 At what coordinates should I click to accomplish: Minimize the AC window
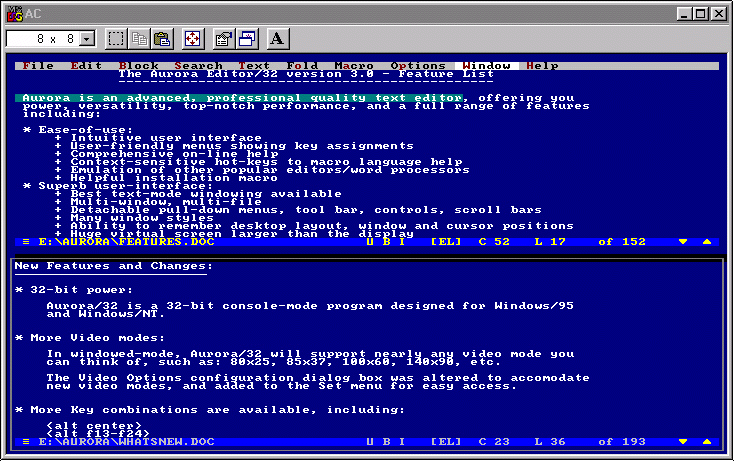684,14
